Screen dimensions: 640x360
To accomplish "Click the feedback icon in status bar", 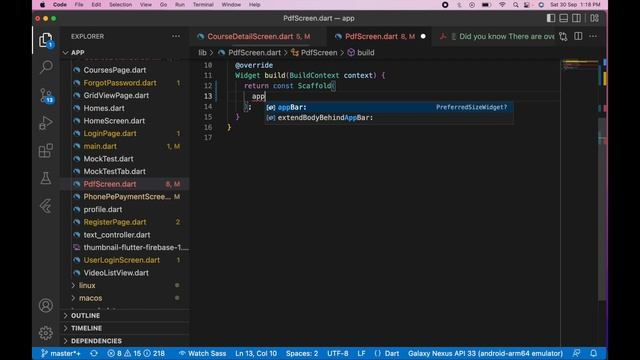I will [x=576, y=353].
